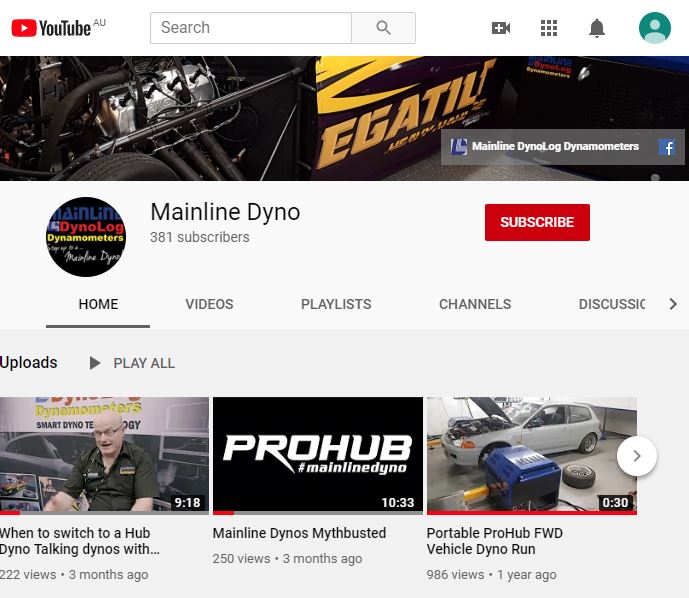Open the Hub Dyno talking video thumbnail

coord(105,456)
